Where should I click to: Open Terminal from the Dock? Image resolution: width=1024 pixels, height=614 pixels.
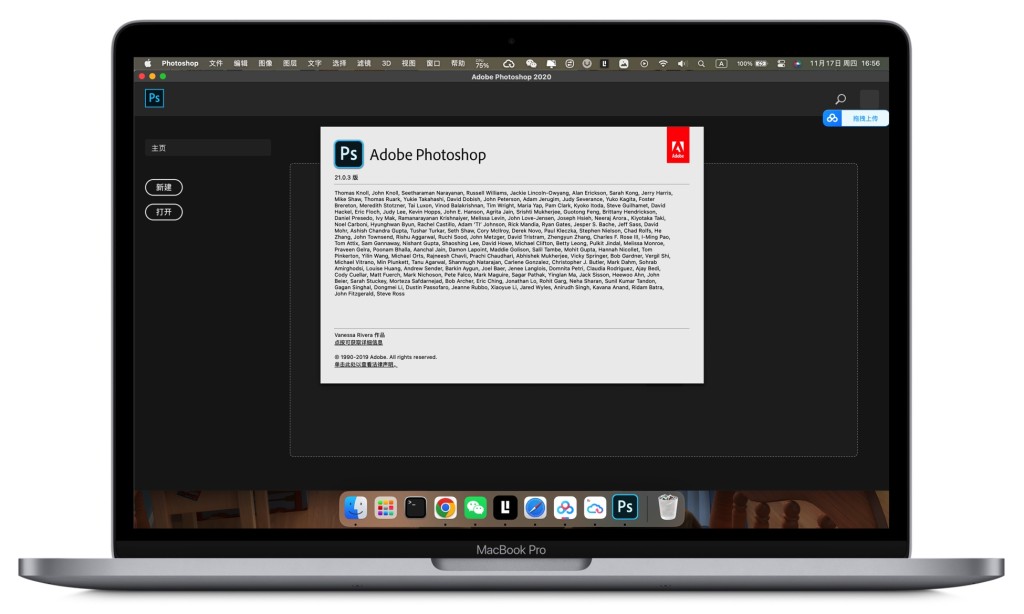(416, 508)
